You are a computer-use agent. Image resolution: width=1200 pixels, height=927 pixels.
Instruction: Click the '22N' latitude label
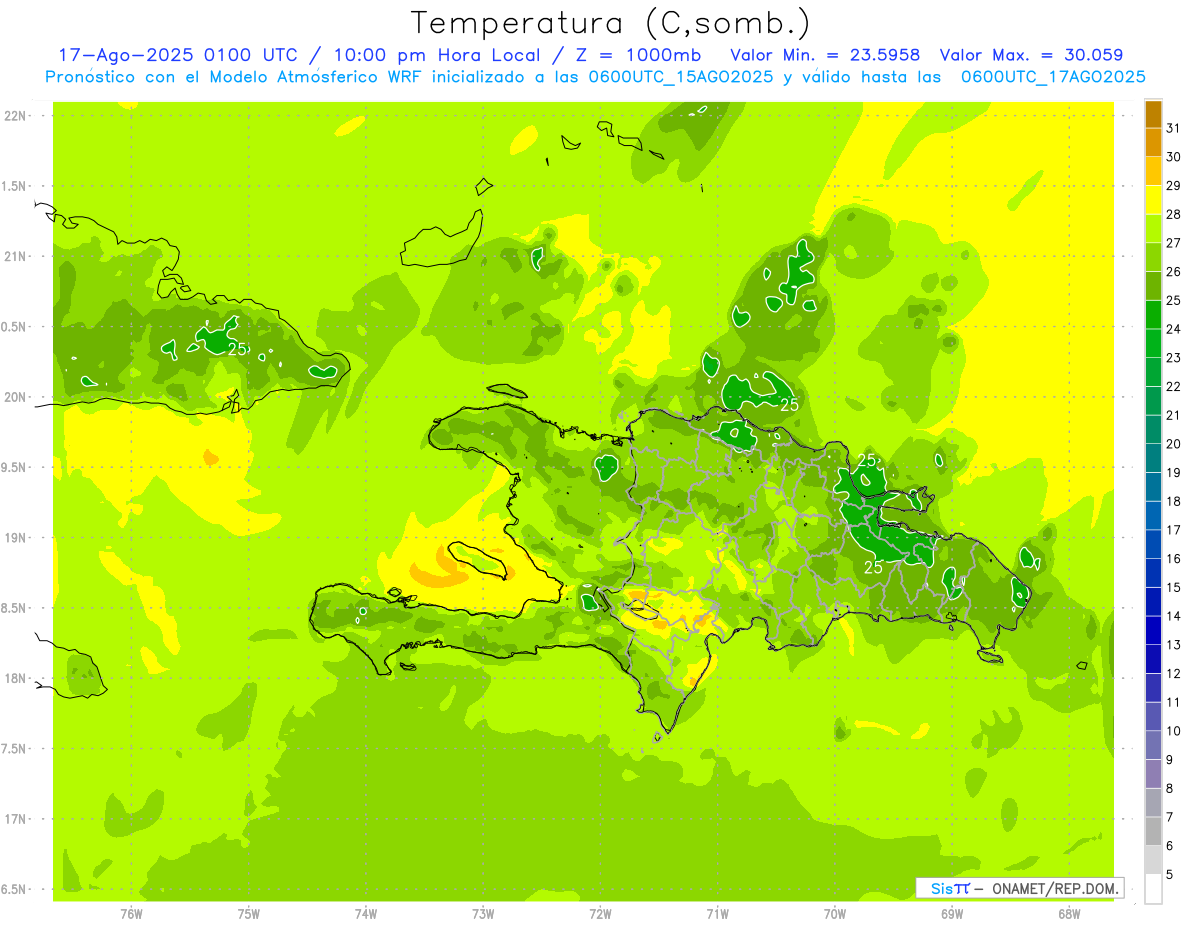15,116
